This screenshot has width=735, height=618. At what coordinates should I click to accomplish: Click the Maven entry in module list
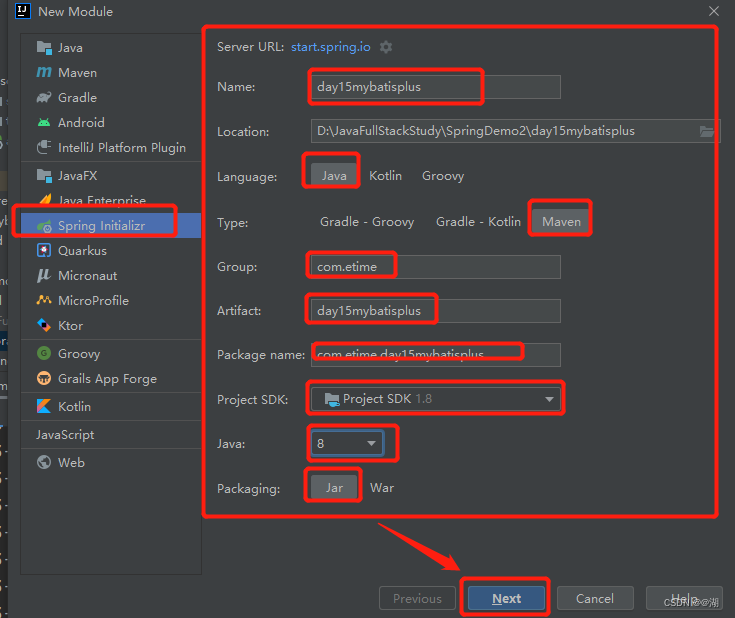click(x=111, y=73)
